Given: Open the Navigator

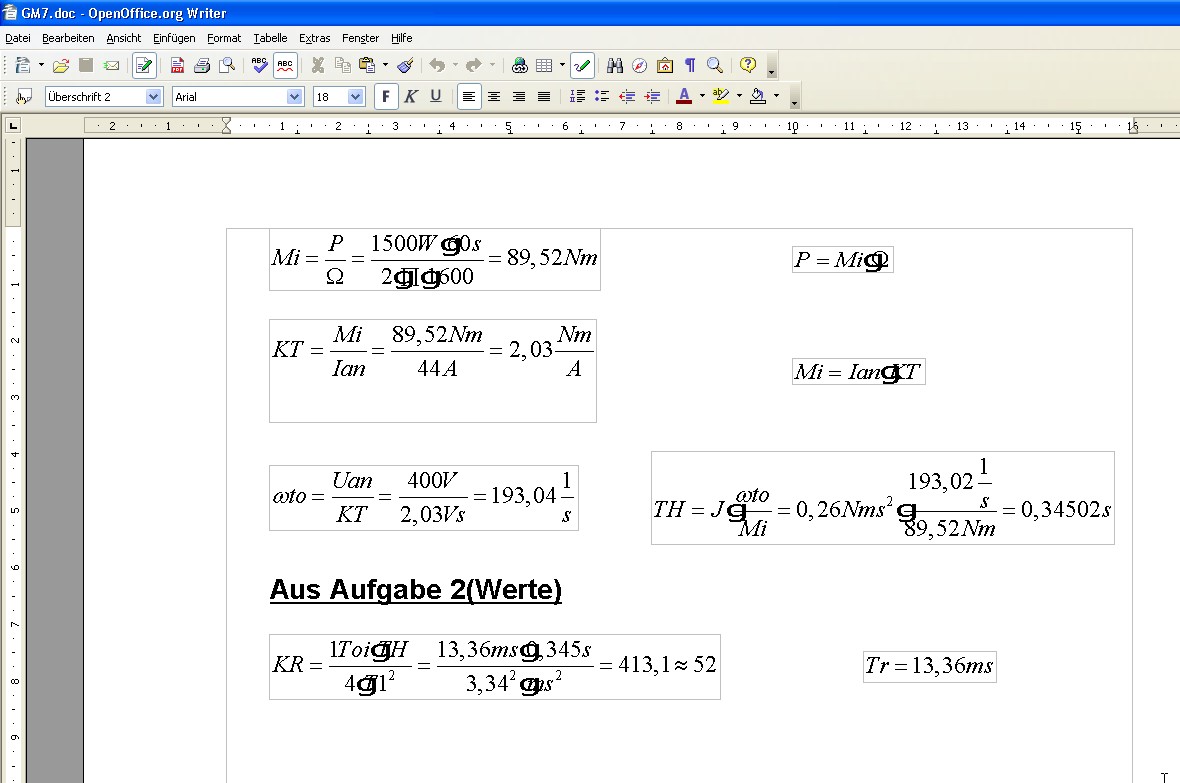Looking at the screenshot, I should [638, 64].
